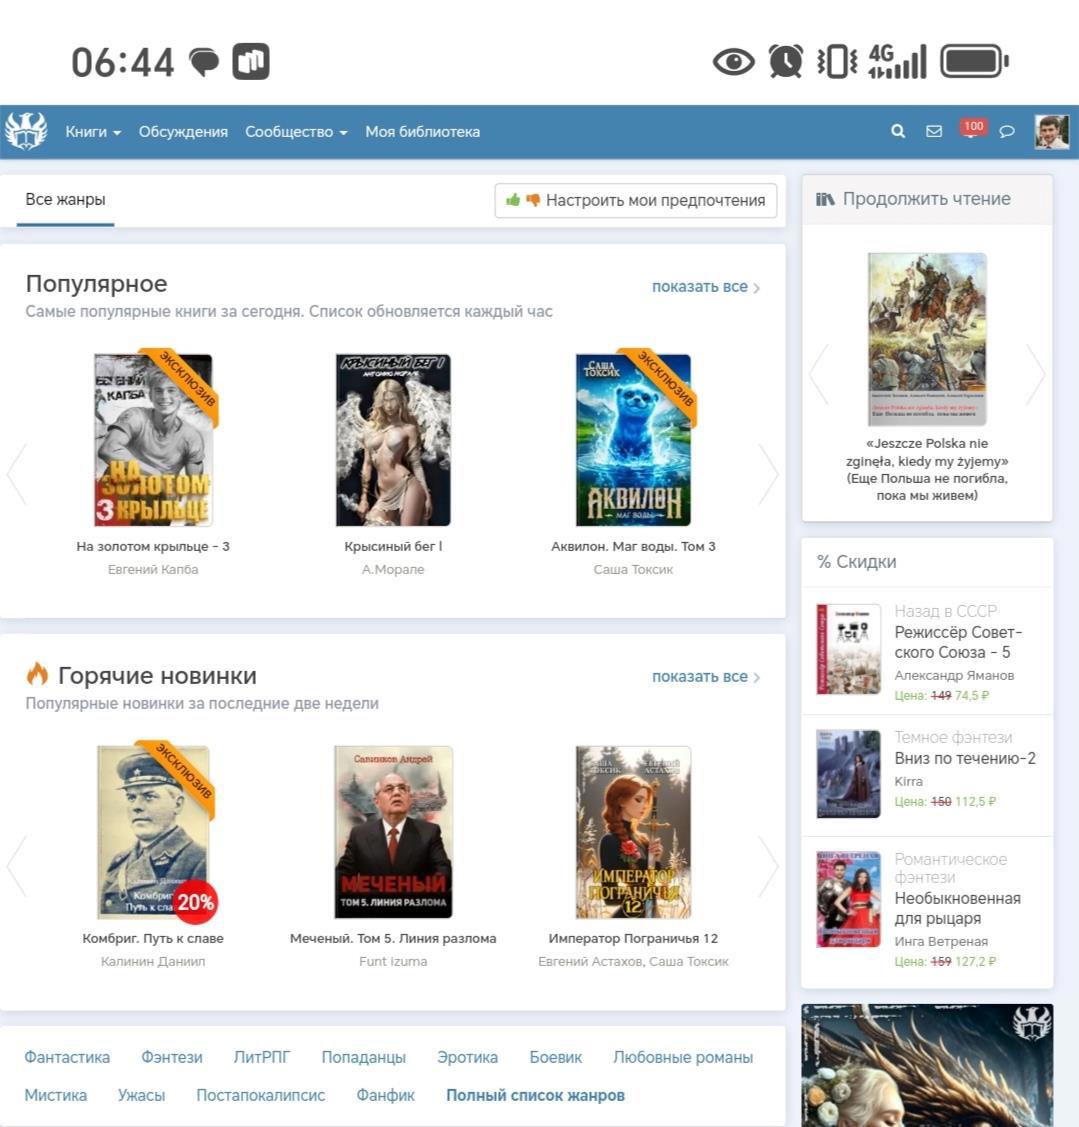
Task: Open the site logo home link
Action: (x=26, y=131)
